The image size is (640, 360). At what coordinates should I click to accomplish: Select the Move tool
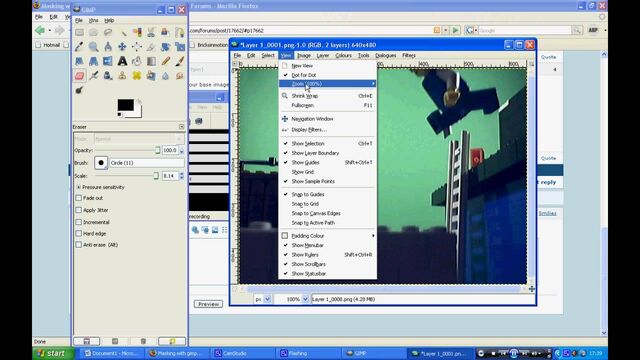[122, 47]
